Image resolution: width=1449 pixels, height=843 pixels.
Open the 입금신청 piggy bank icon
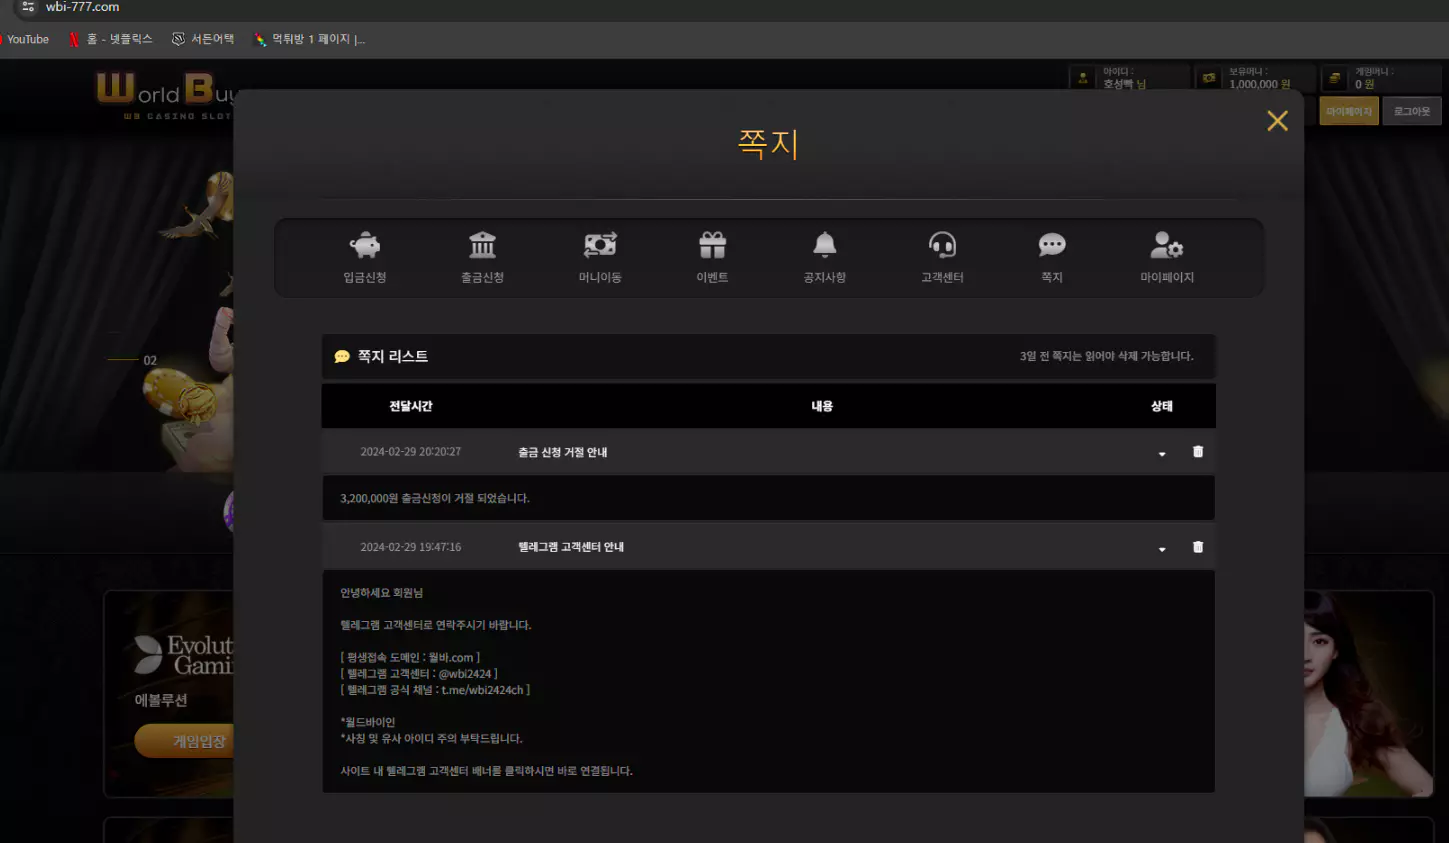click(365, 245)
